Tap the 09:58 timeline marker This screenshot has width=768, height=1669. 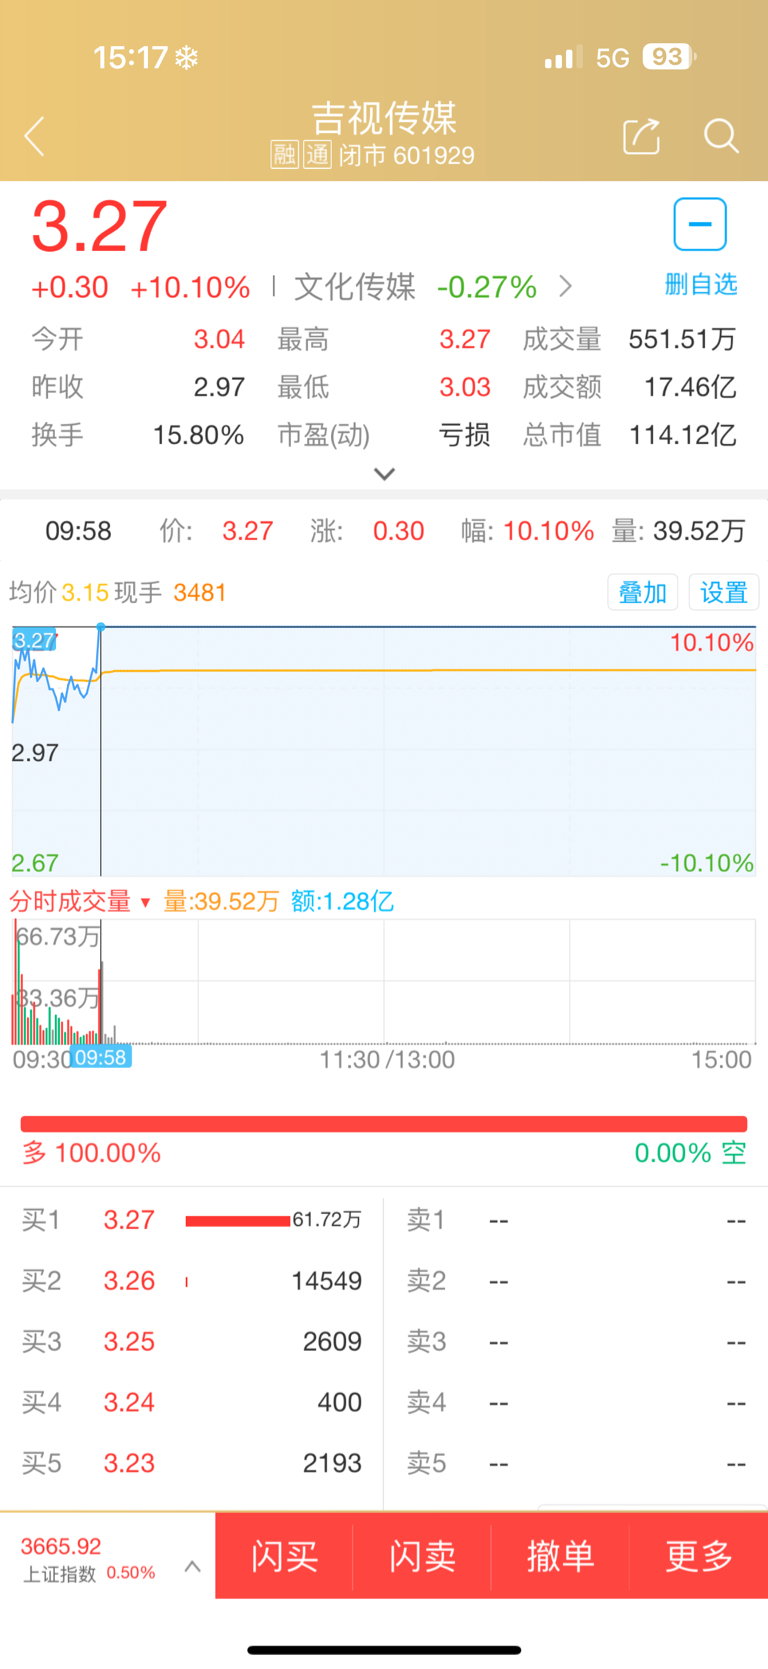101,1058
